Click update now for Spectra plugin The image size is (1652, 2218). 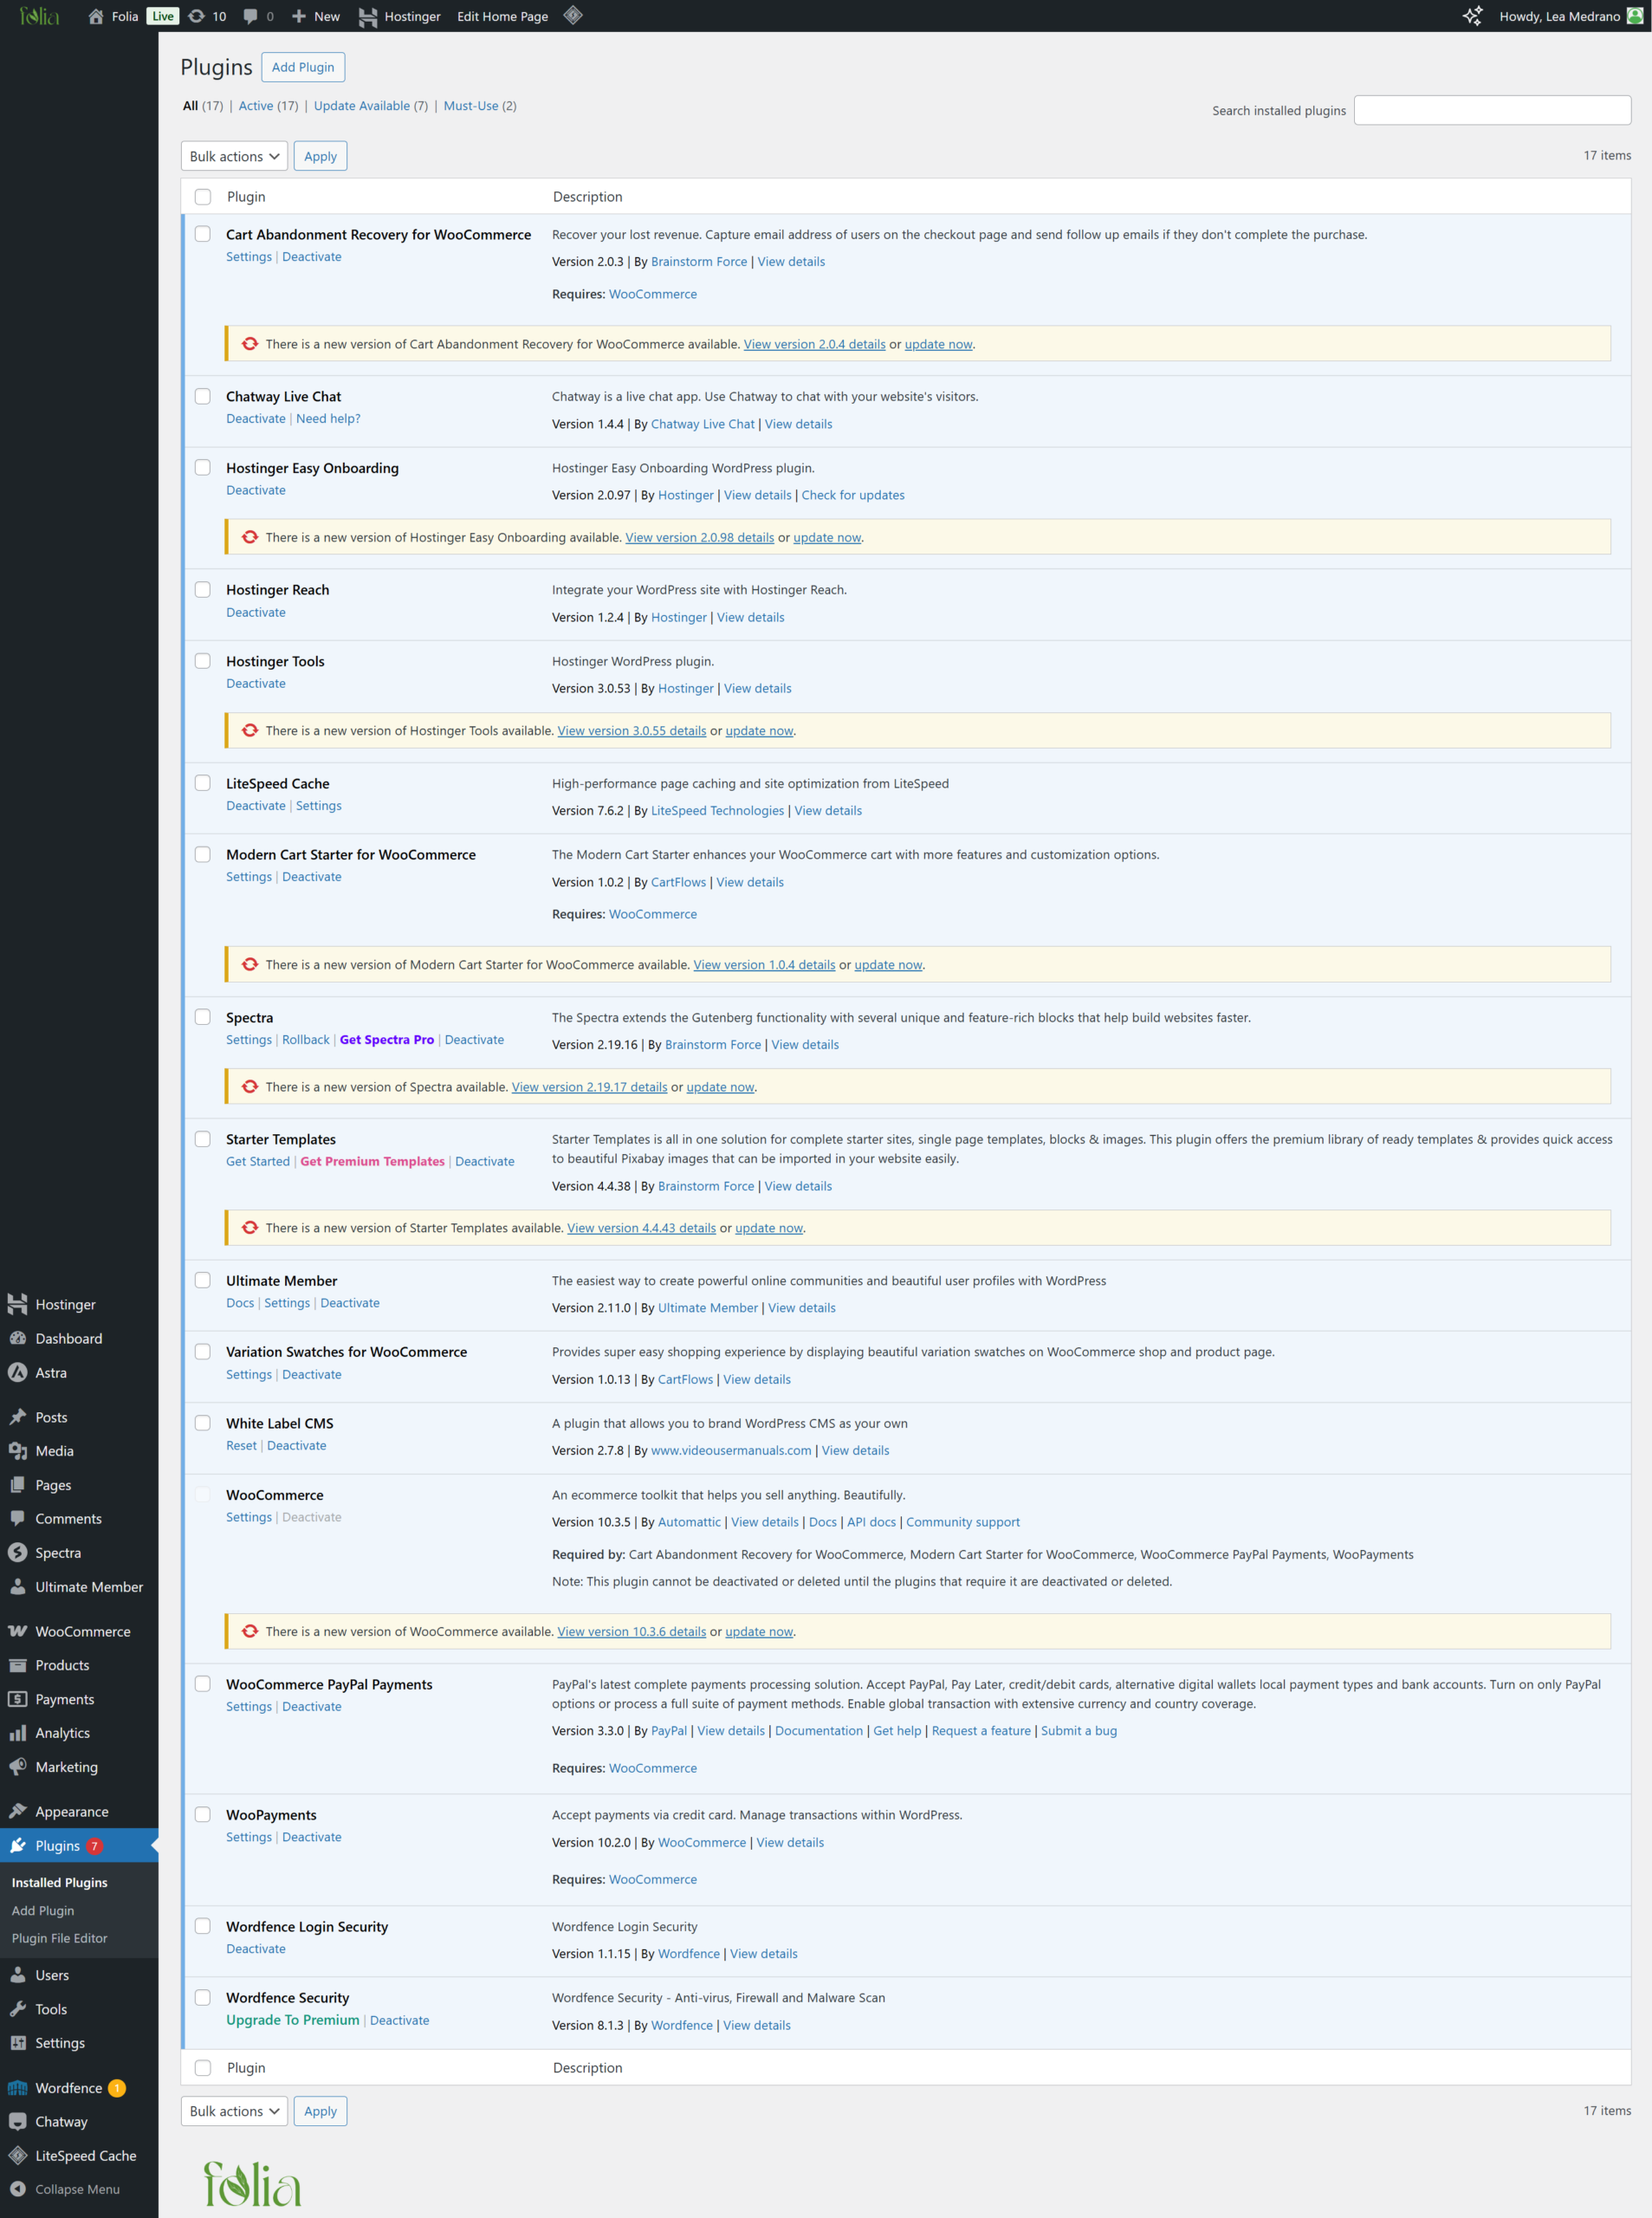click(x=720, y=1087)
